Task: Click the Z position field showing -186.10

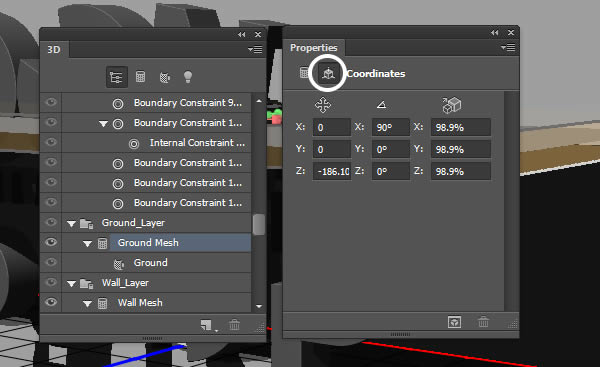Action: coord(331,171)
